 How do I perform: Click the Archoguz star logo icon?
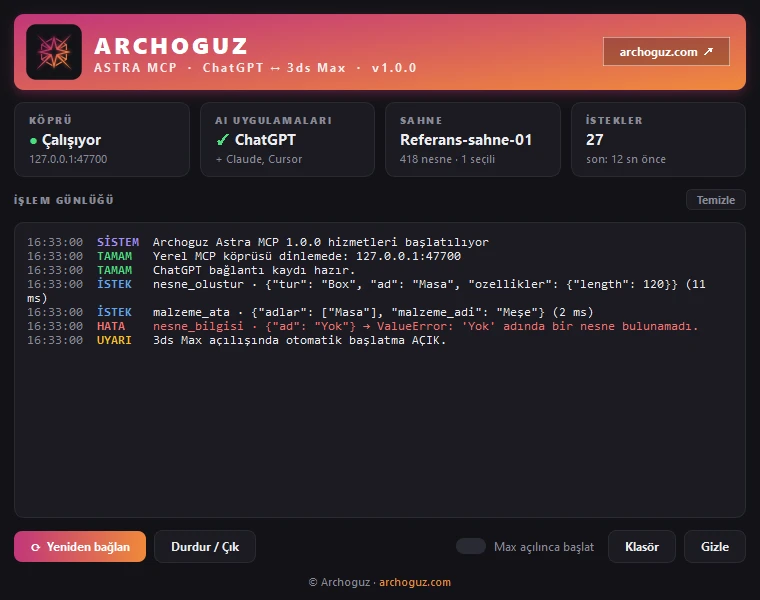(x=54, y=52)
